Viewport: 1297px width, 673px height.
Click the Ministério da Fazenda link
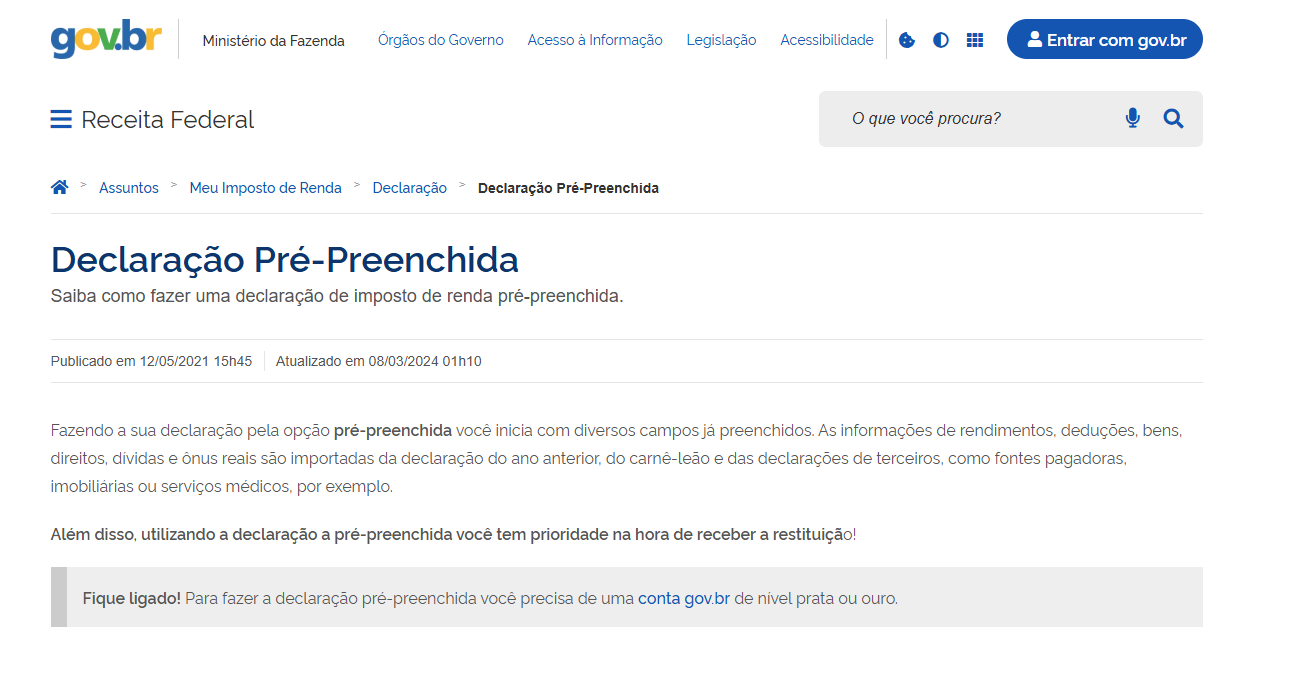pos(273,41)
